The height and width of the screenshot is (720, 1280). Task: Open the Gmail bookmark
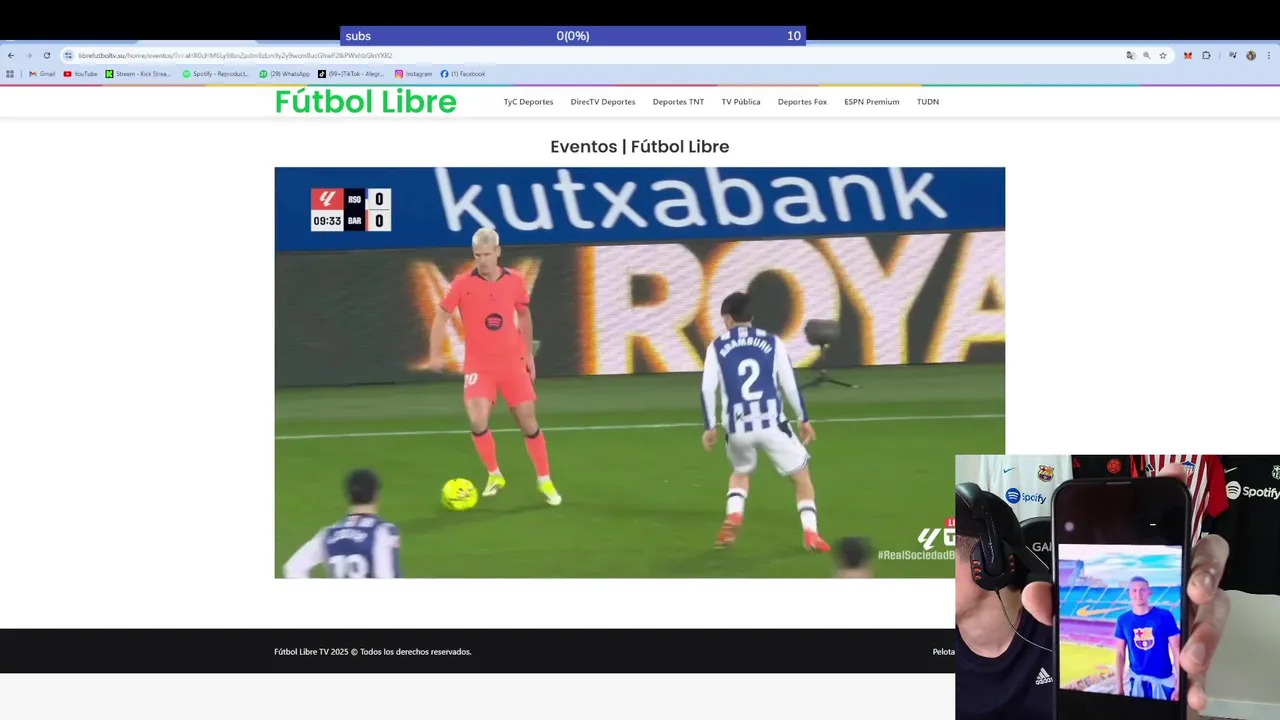pos(42,74)
